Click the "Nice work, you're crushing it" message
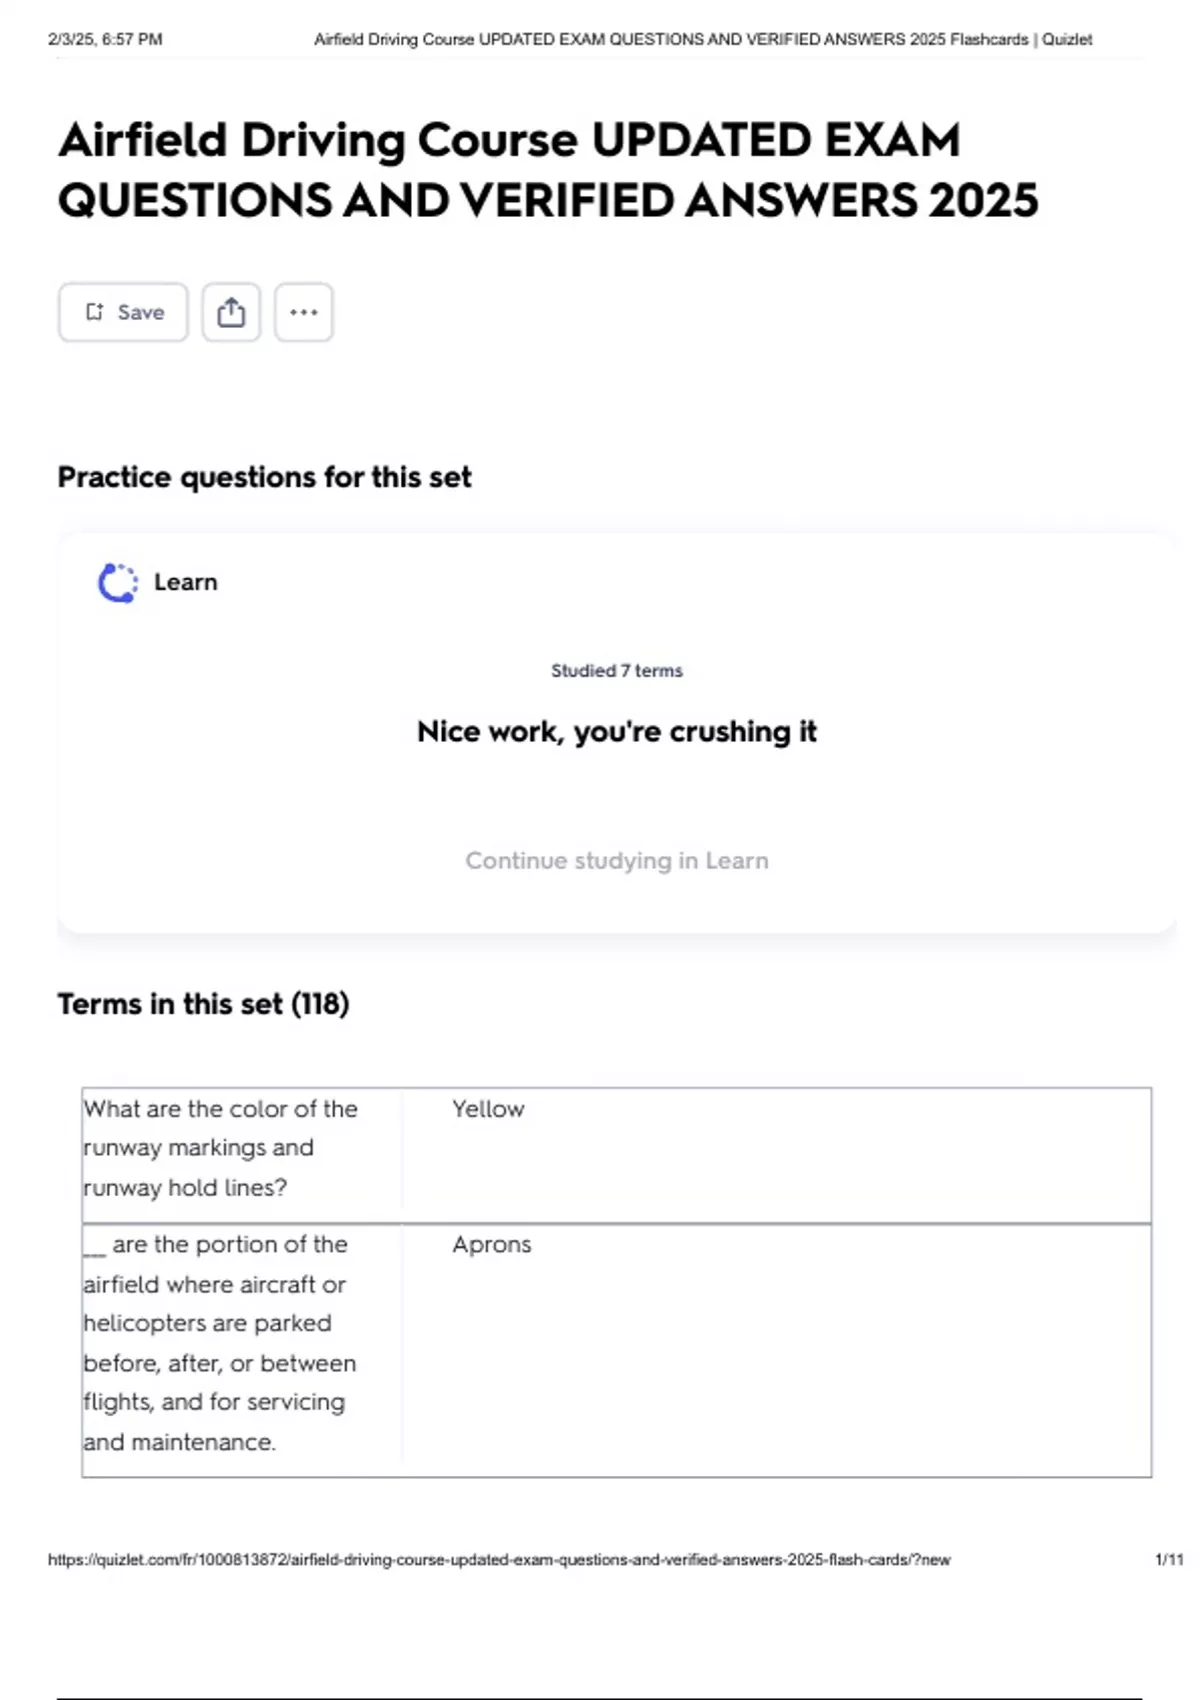The image size is (1200, 1700). [617, 731]
